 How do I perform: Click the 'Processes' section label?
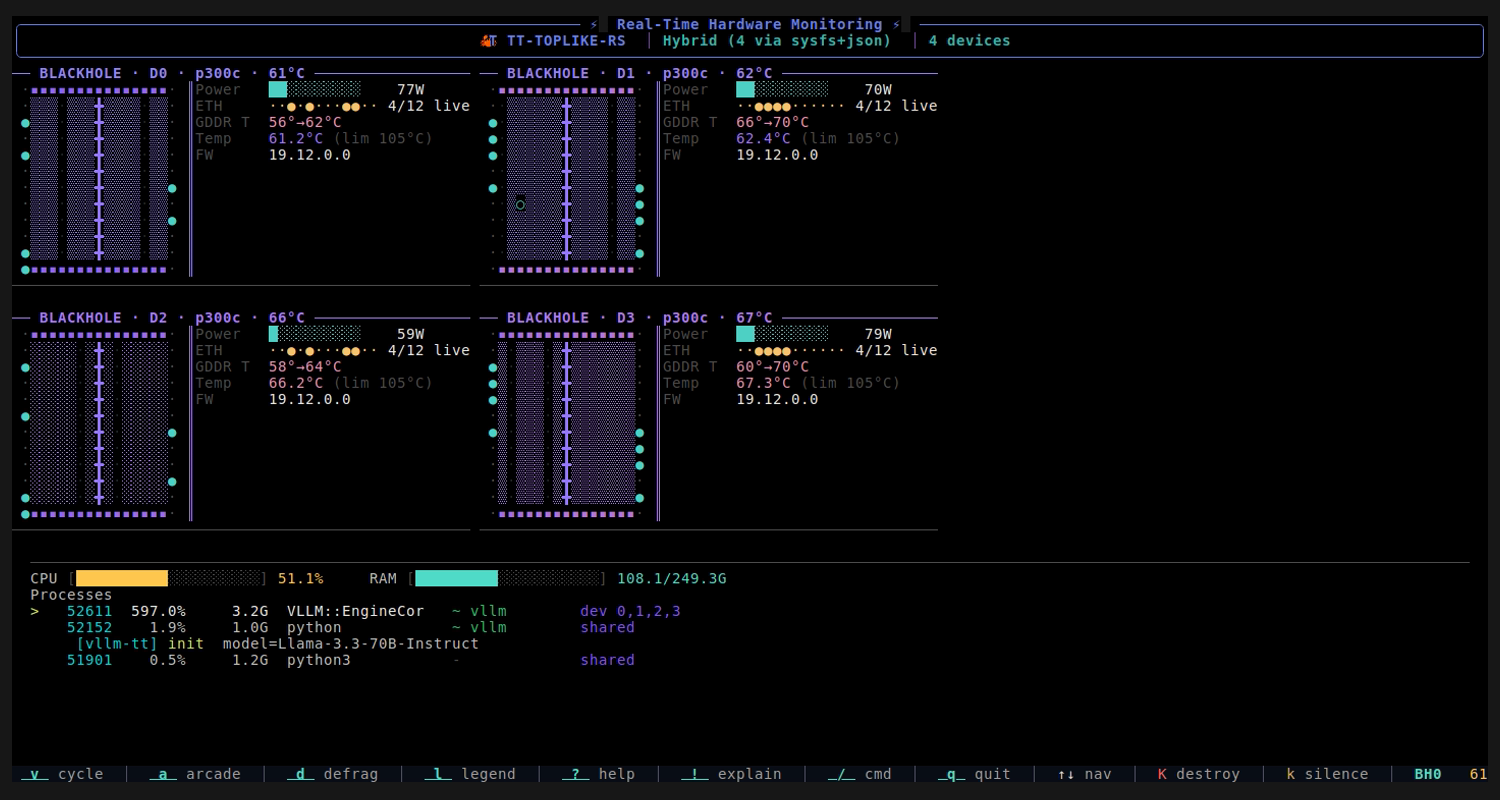tap(71, 595)
